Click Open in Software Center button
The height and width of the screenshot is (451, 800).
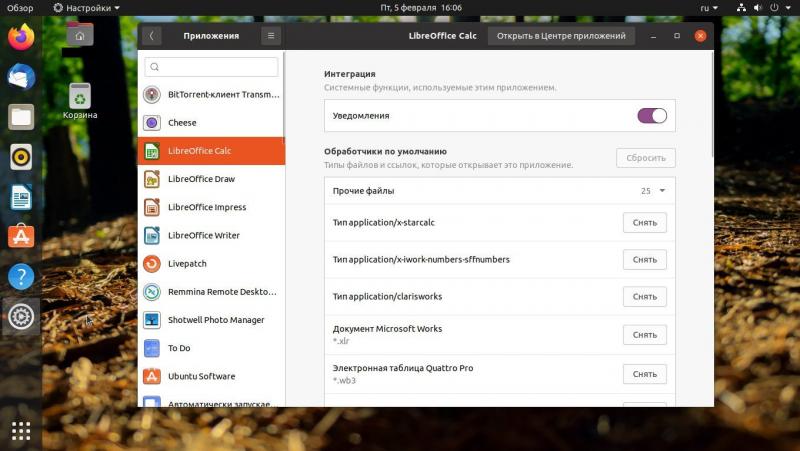point(561,36)
